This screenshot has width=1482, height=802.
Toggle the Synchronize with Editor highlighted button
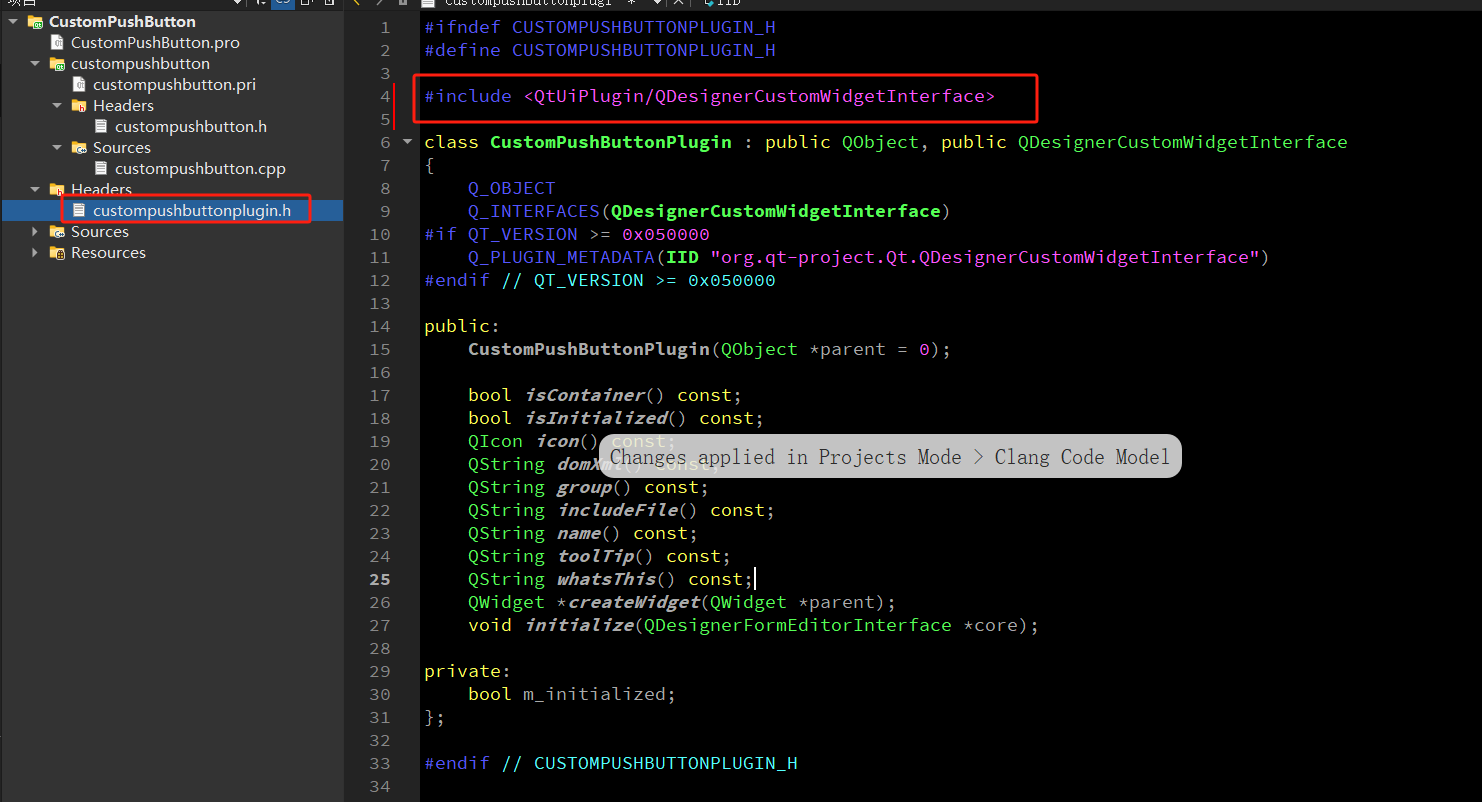tap(283, 4)
